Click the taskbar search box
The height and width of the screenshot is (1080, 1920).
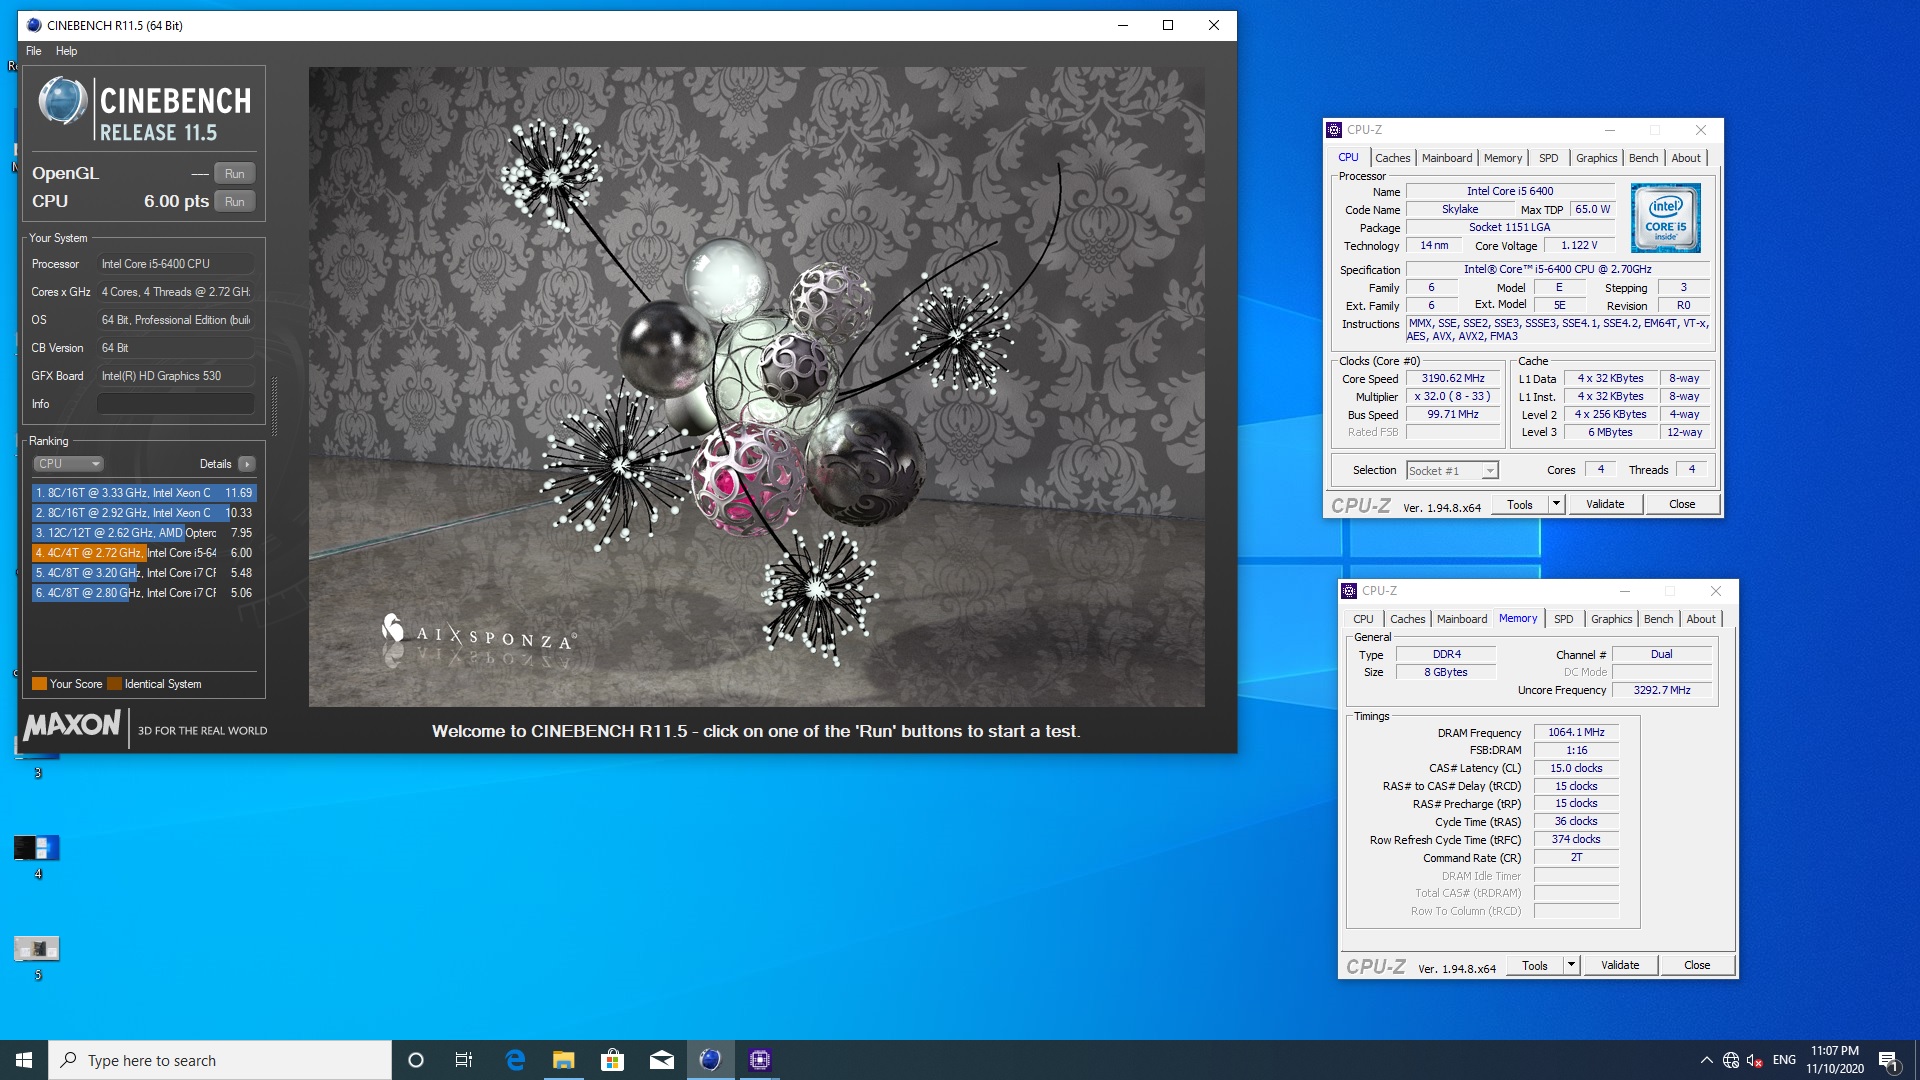click(220, 1060)
